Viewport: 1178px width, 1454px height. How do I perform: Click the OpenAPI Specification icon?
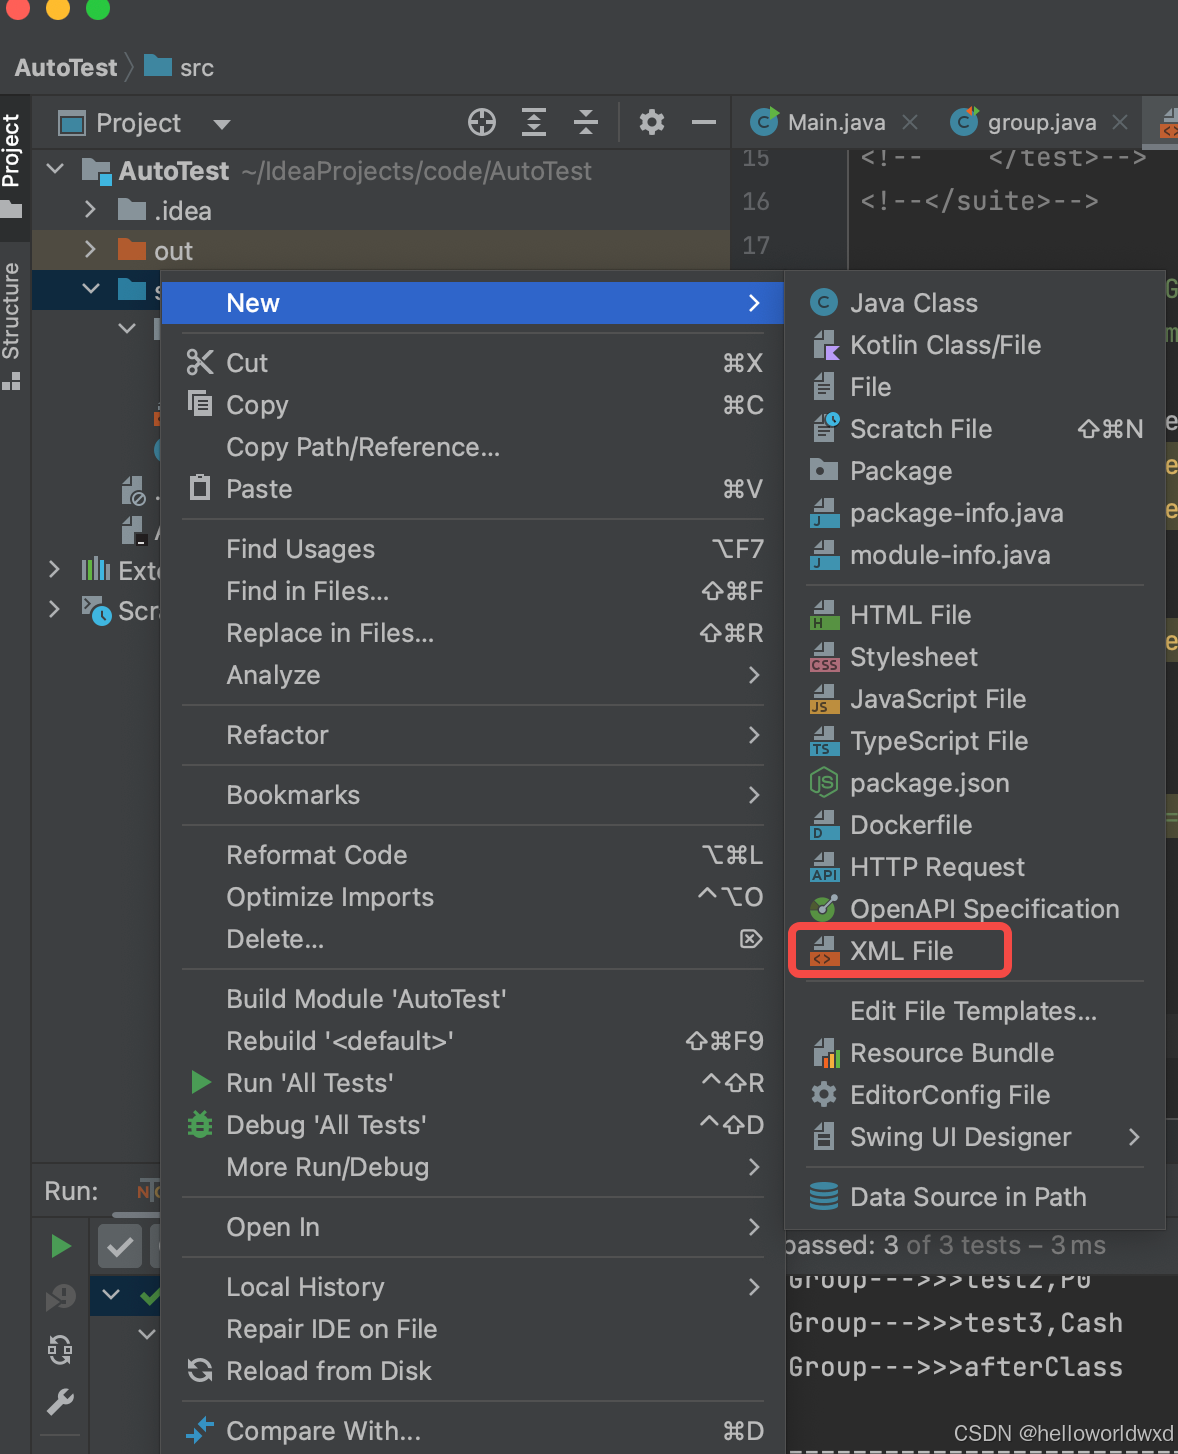(823, 908)
